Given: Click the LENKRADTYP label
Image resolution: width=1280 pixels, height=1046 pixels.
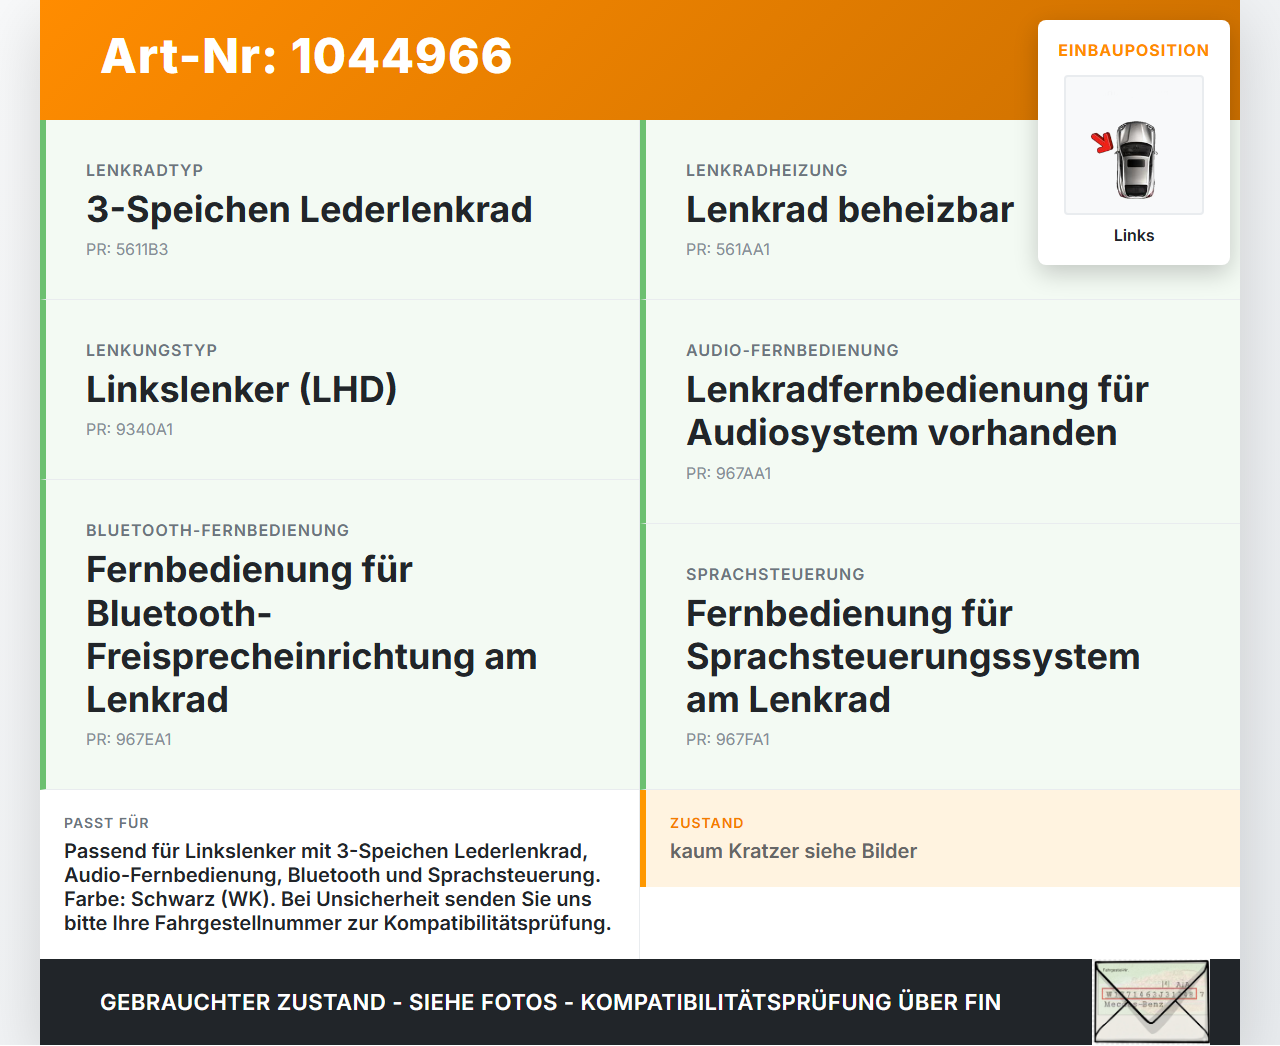Looking at the screenshot, I should [145, 170].
